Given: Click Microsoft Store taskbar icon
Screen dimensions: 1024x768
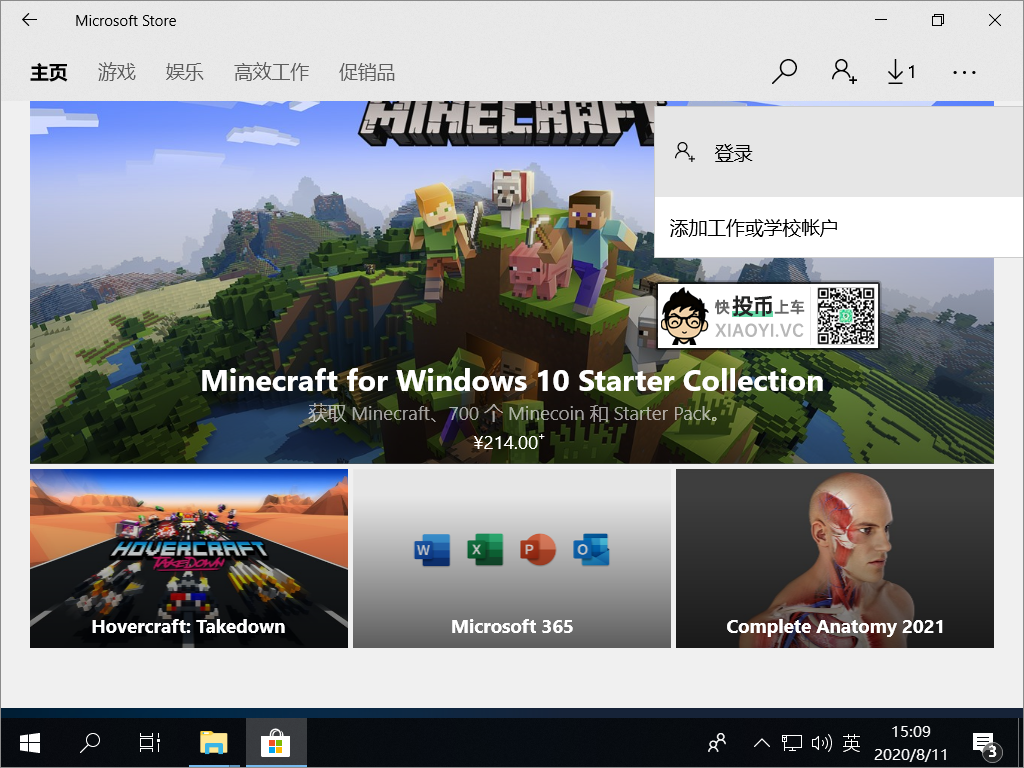Looking at the screenshot, I should 276,743.
